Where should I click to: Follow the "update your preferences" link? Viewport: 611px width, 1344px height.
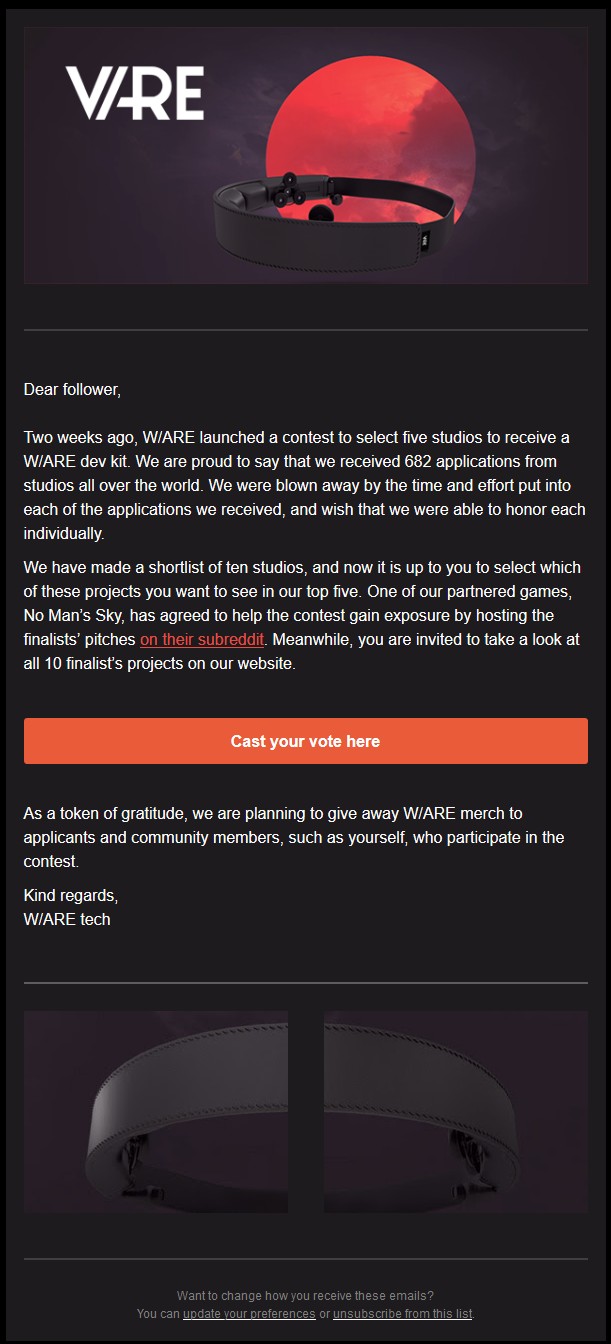[249, 1313]
